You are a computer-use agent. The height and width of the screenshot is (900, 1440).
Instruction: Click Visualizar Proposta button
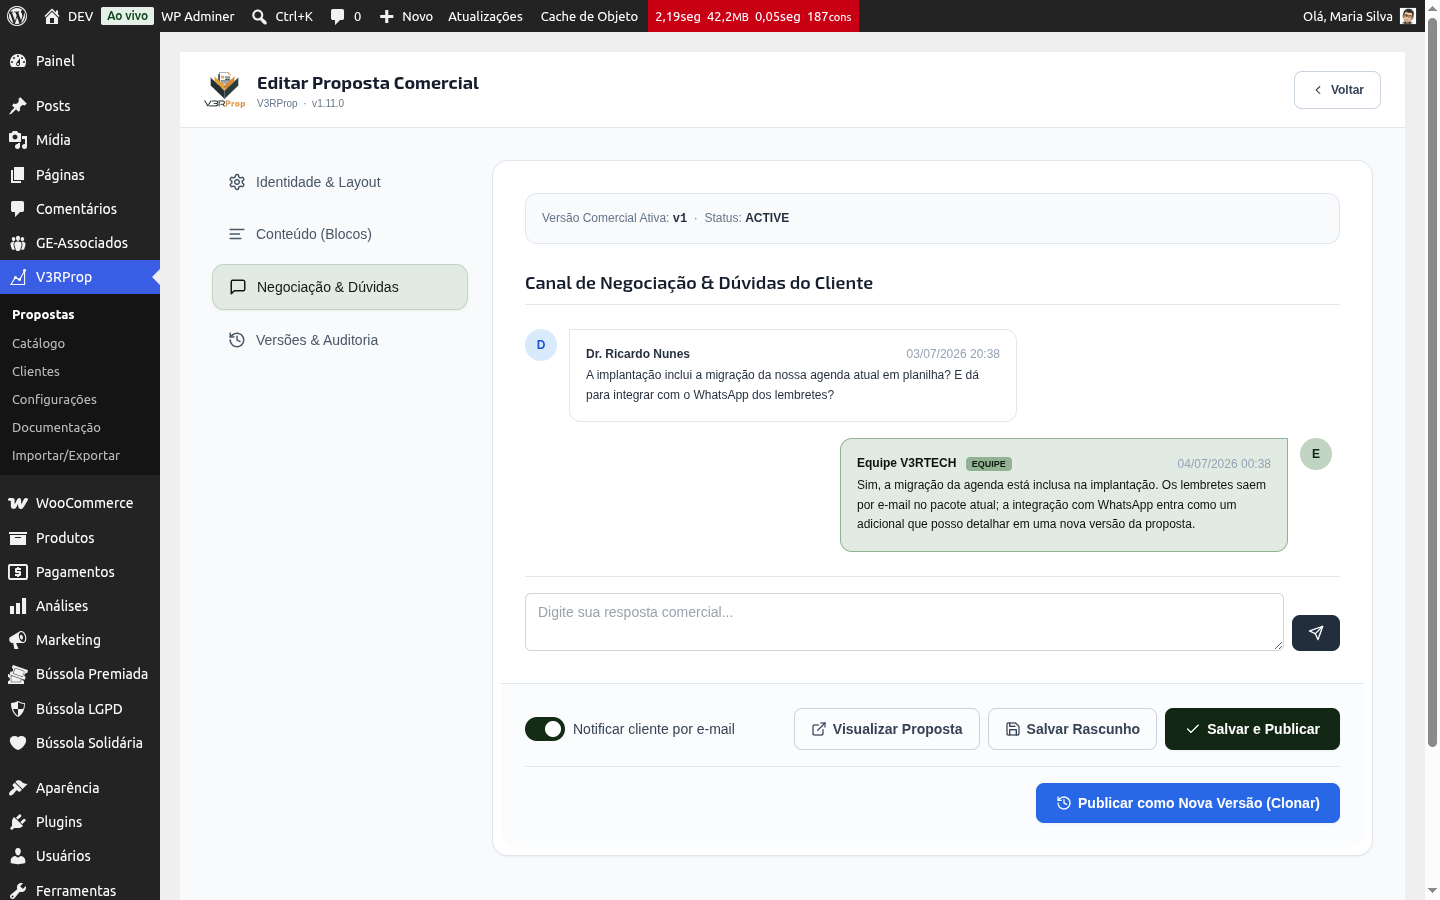(887, 729)
